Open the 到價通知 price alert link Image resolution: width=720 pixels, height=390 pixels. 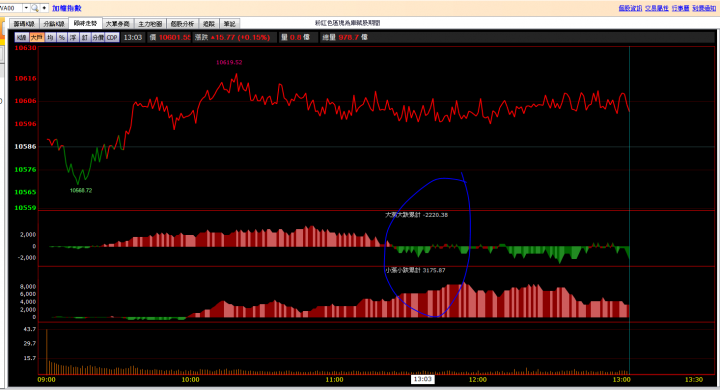click(704, 8)
